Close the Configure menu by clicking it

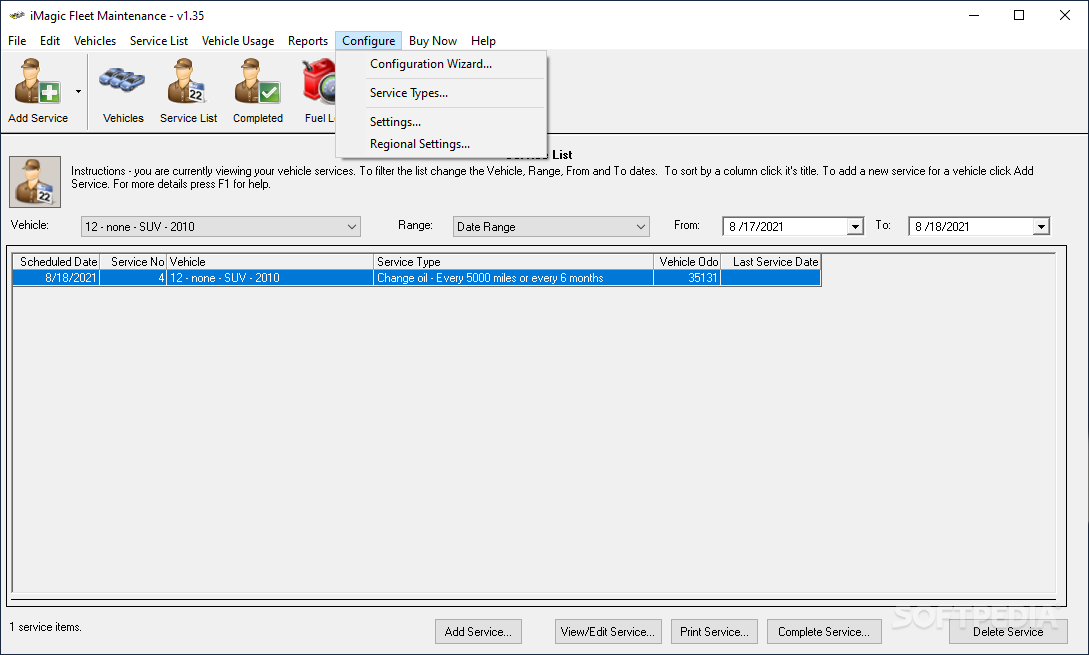tap(368, 41)
